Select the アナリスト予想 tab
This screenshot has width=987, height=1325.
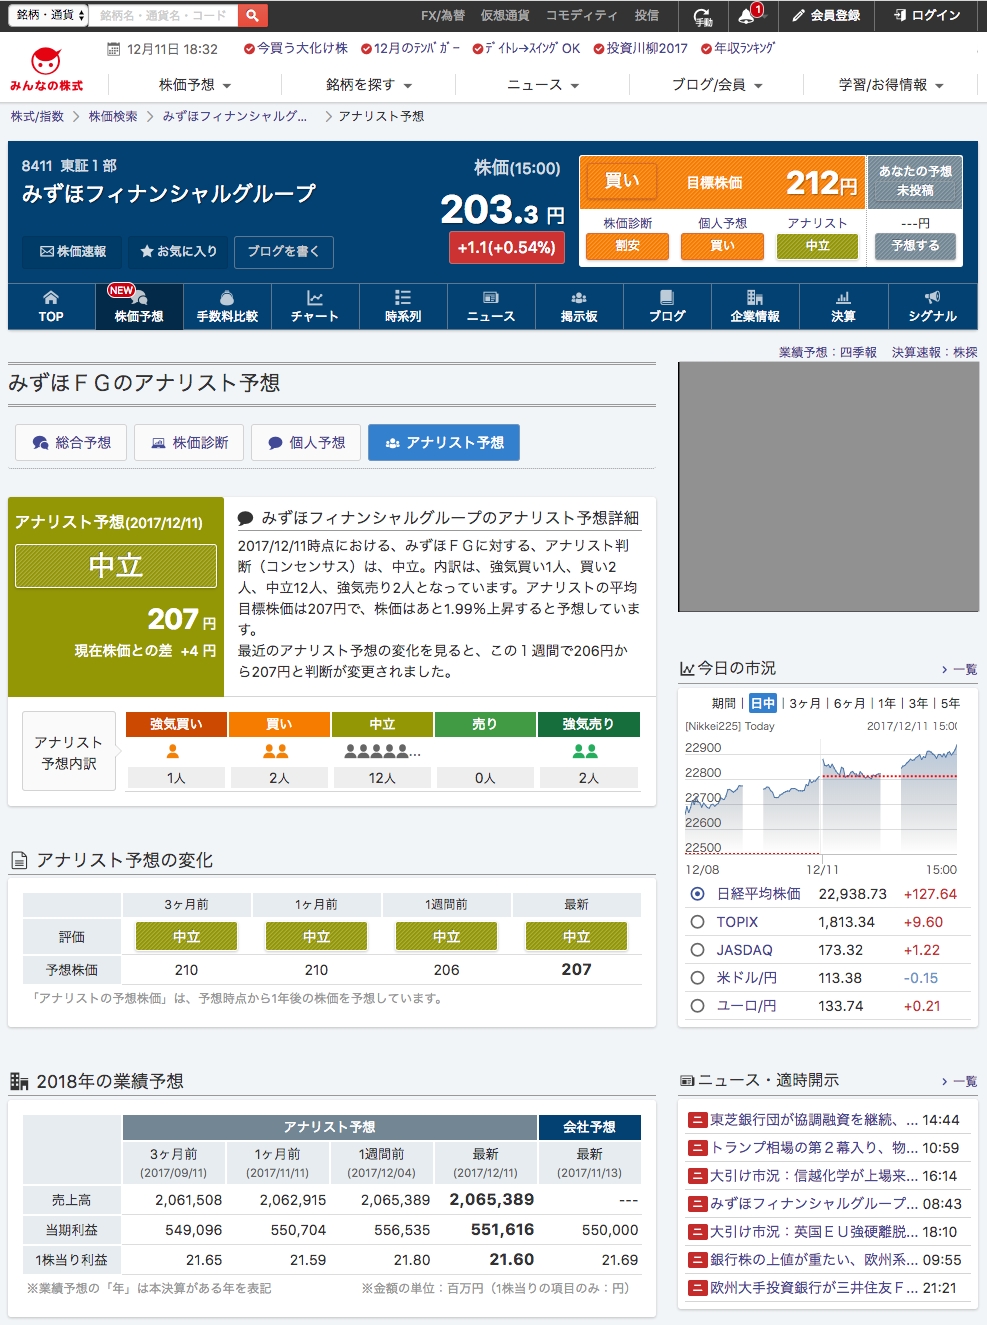pos(444,442)
